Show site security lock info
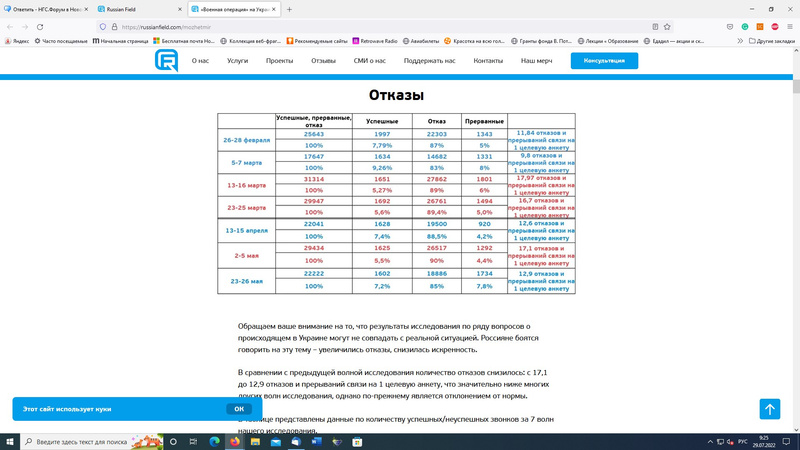 (114, 27)
